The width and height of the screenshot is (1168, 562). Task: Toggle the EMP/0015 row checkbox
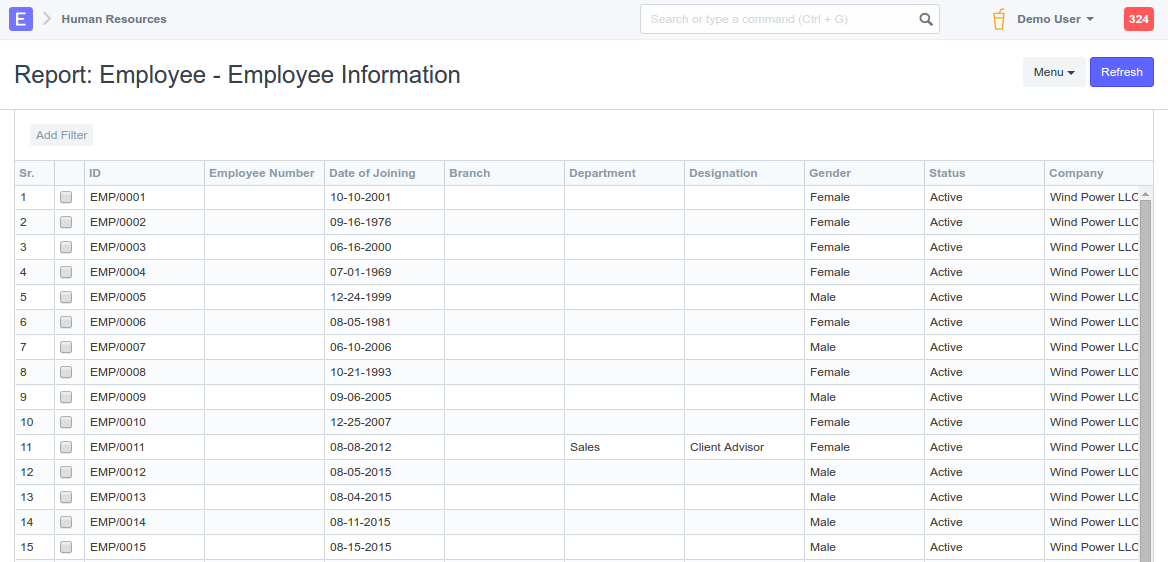(x=66, y=548)
